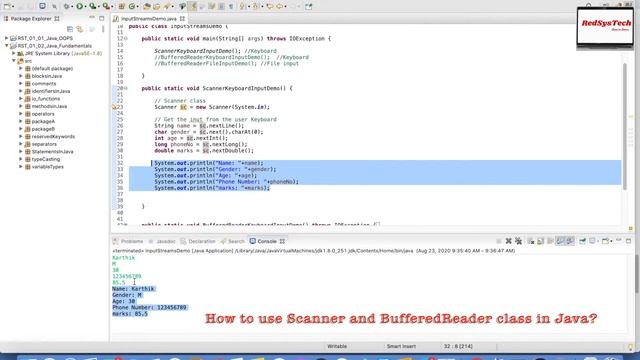Click the Open Type toolbar icon

[x=147, y=6]
